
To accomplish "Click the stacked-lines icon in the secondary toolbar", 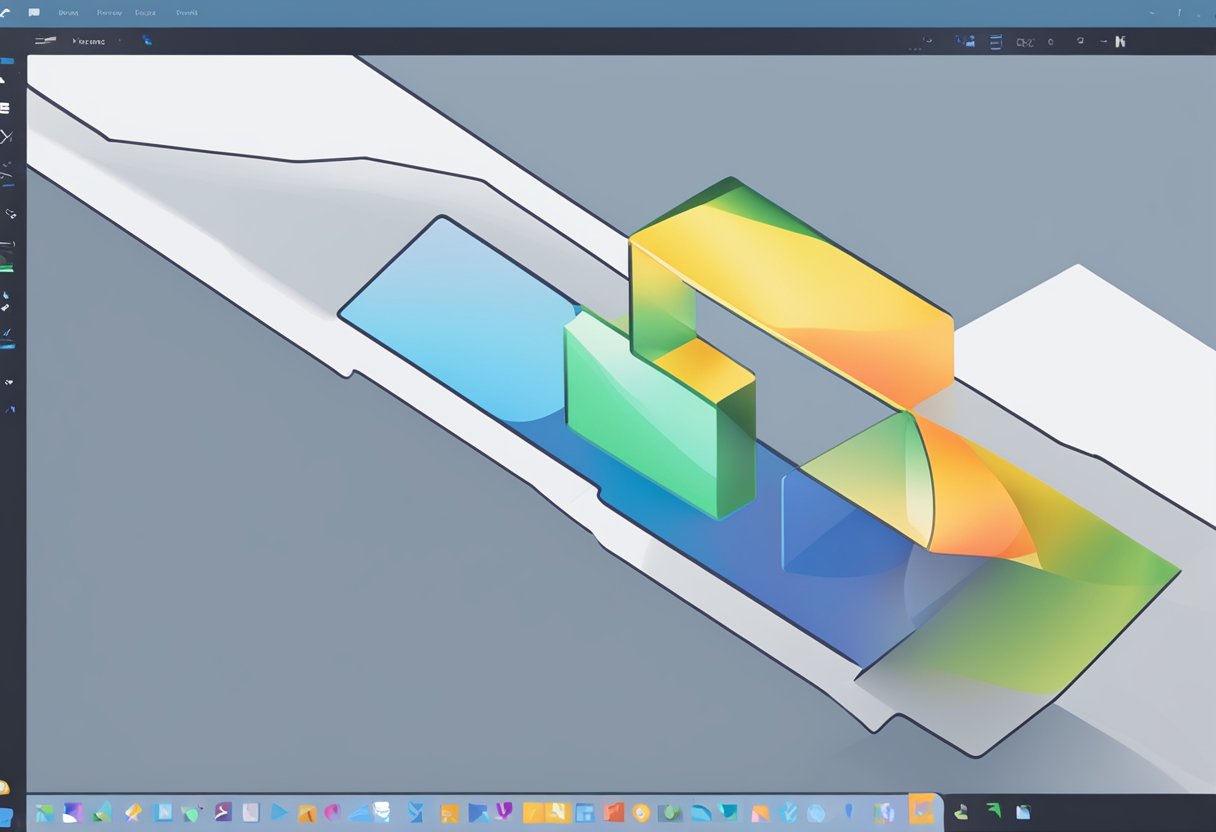I will [45, 41].
